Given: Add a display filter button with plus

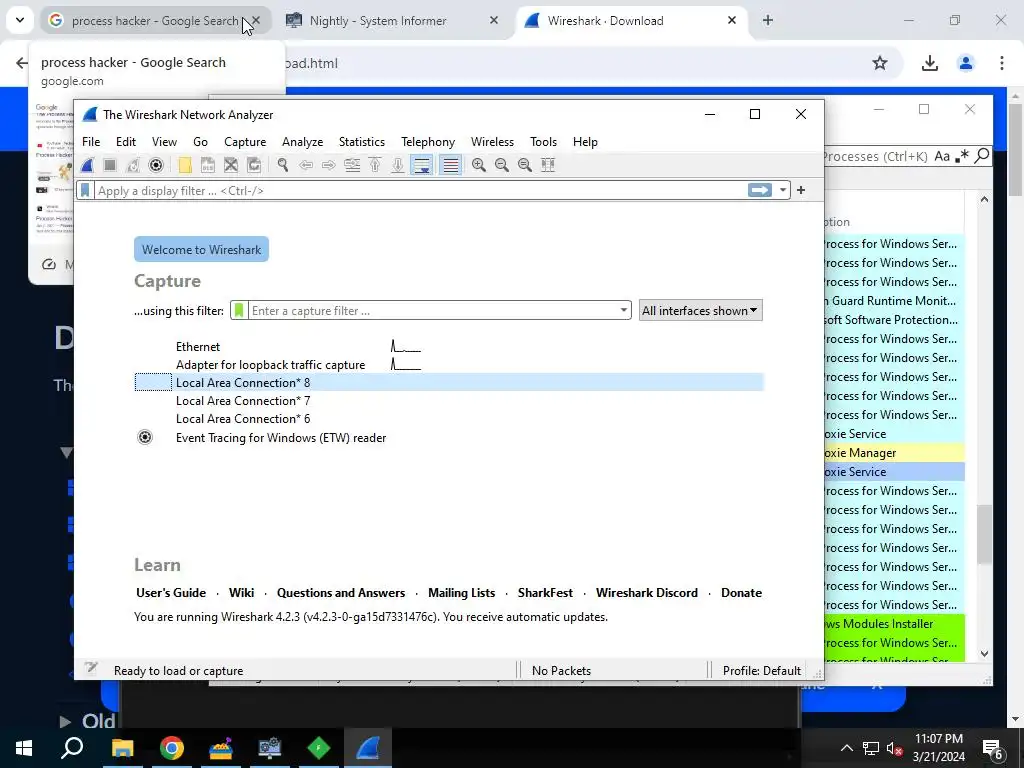Looking at the screenshot, I should point(801,190).
